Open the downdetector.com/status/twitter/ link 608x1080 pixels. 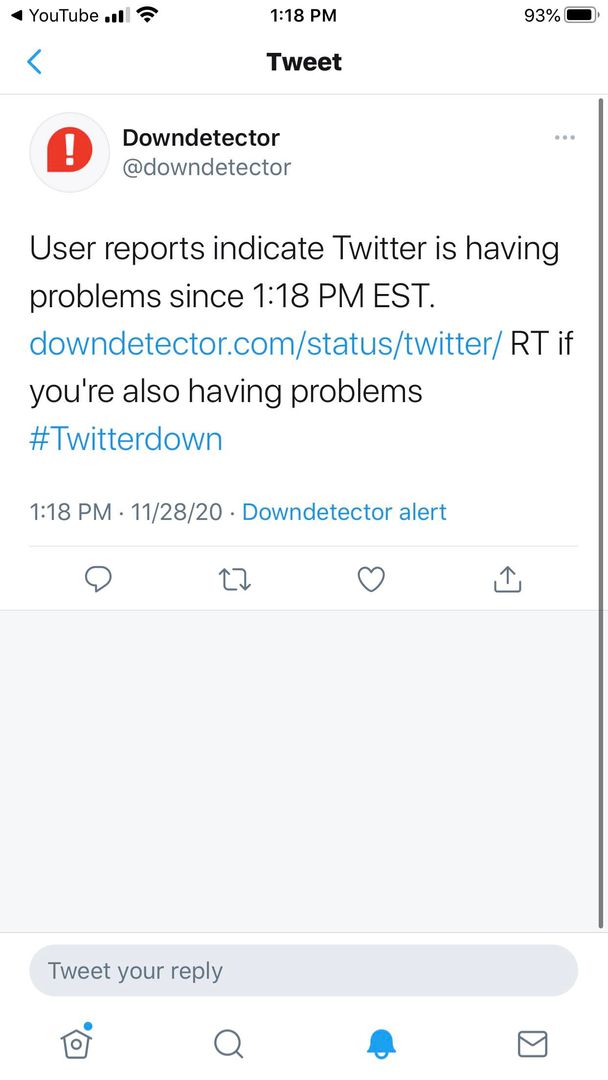(x=265, y=343)
